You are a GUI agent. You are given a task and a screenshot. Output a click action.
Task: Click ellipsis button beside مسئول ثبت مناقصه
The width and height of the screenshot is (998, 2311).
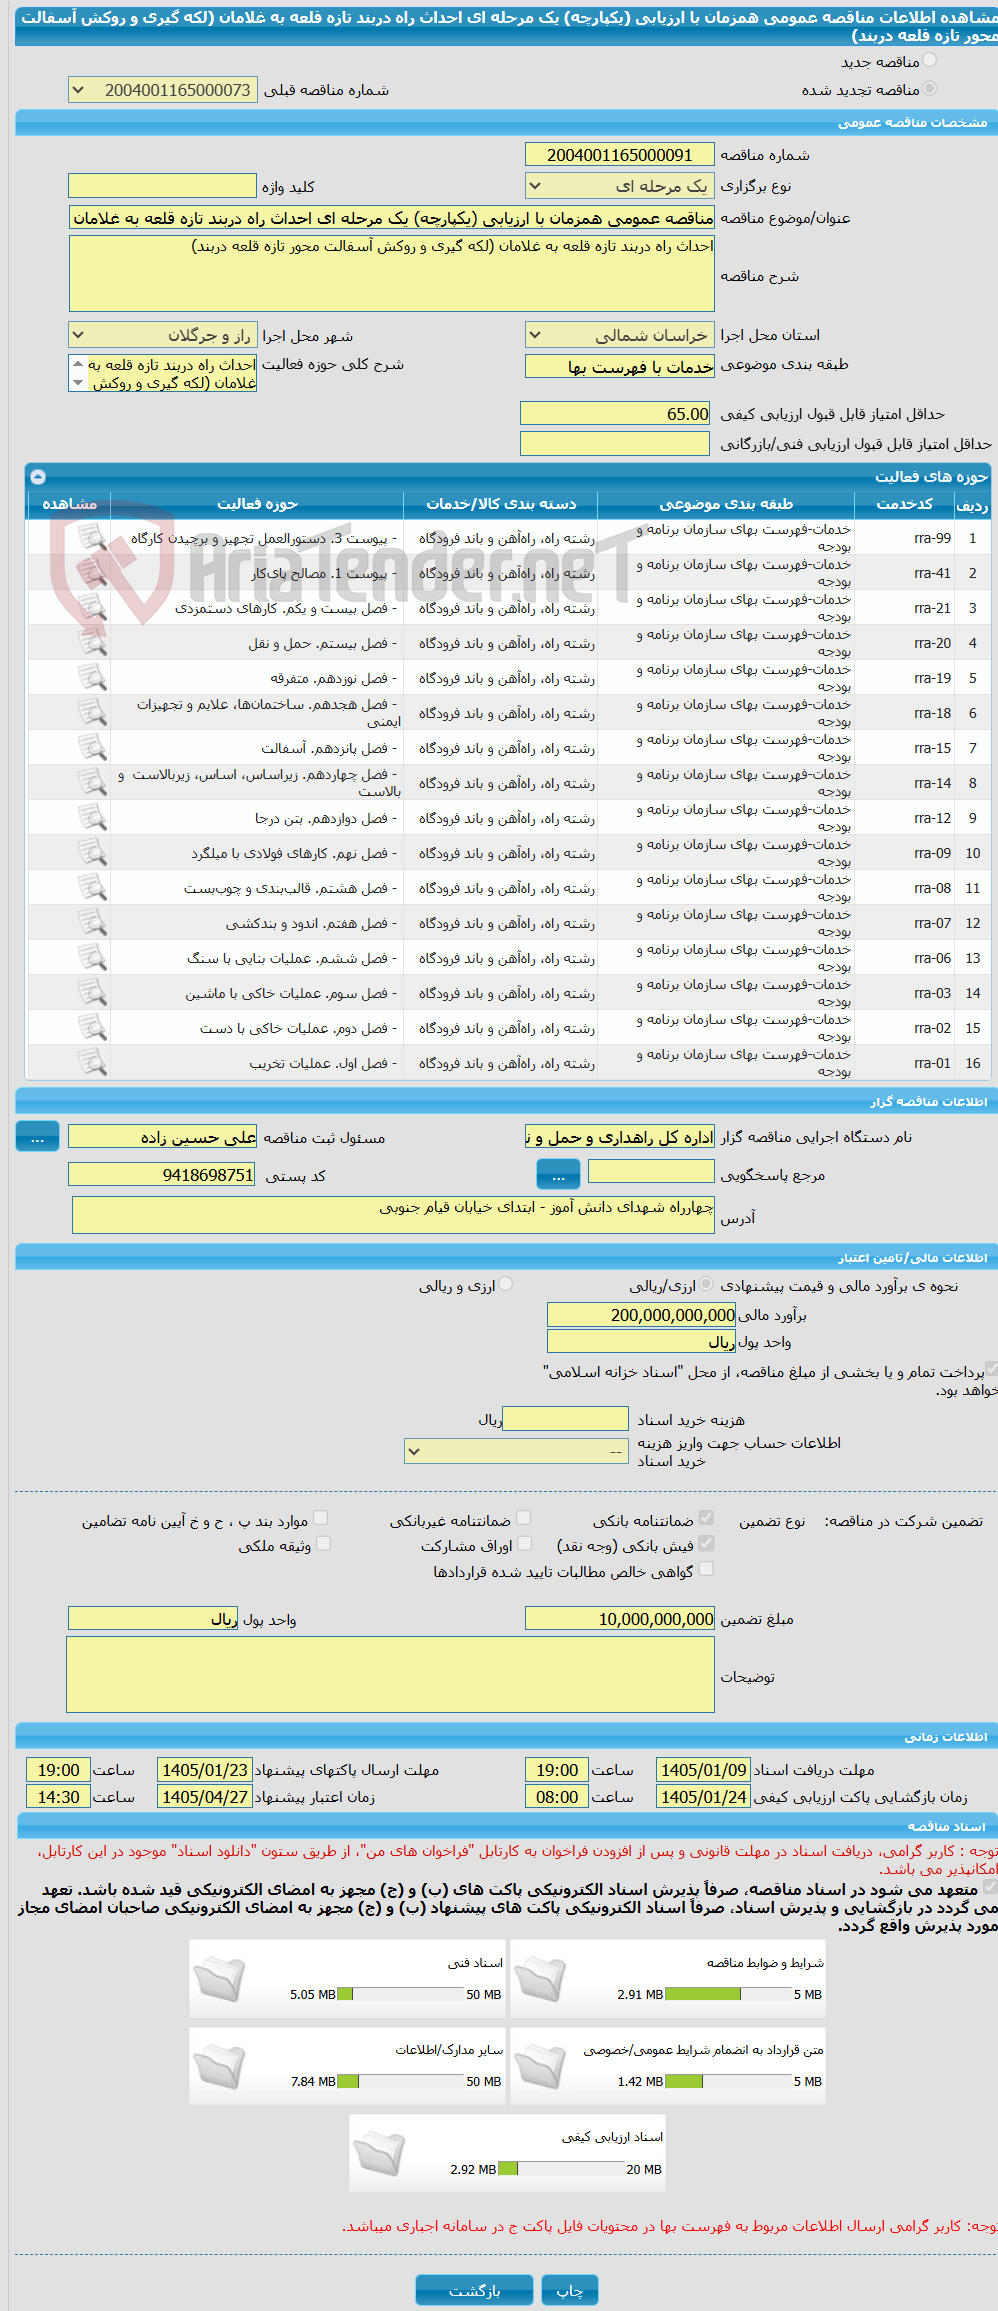tap(37, 1137)
